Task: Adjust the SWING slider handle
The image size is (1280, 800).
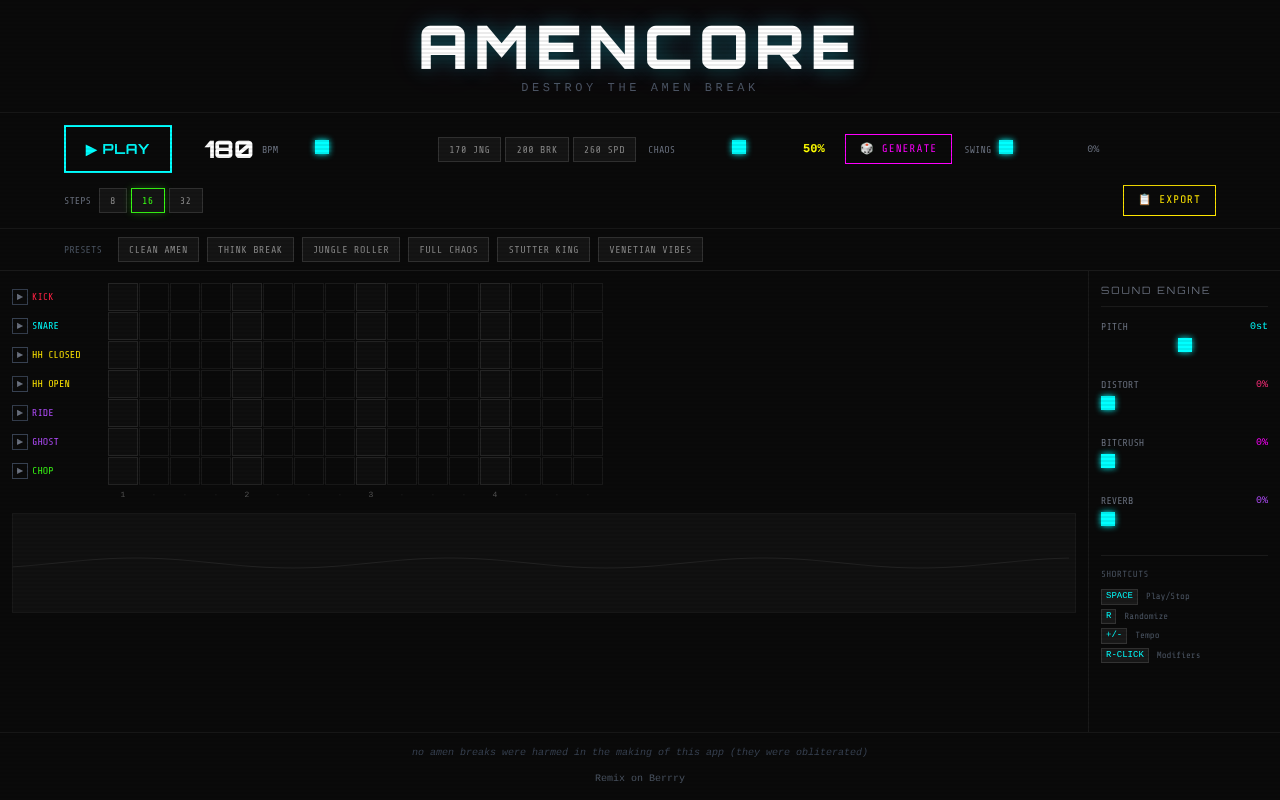Action: 1006,147
